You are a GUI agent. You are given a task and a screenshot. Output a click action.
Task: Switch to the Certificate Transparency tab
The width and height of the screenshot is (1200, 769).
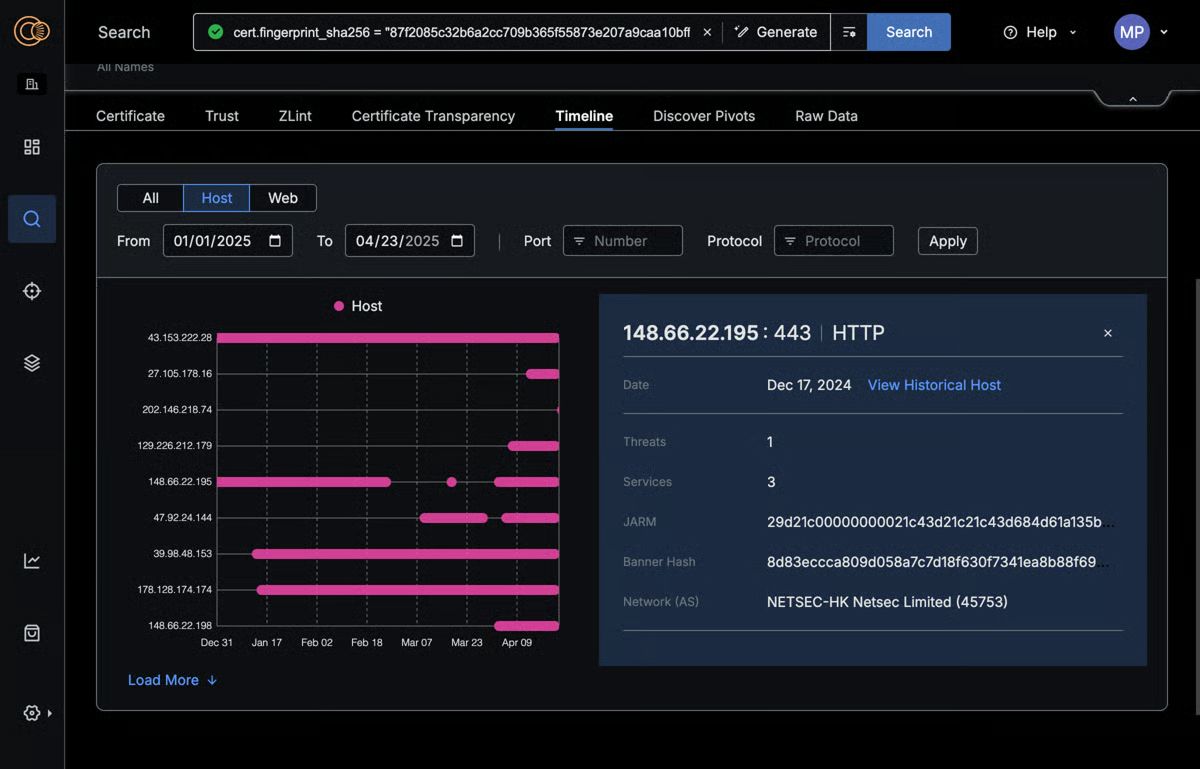click(432, 116)
